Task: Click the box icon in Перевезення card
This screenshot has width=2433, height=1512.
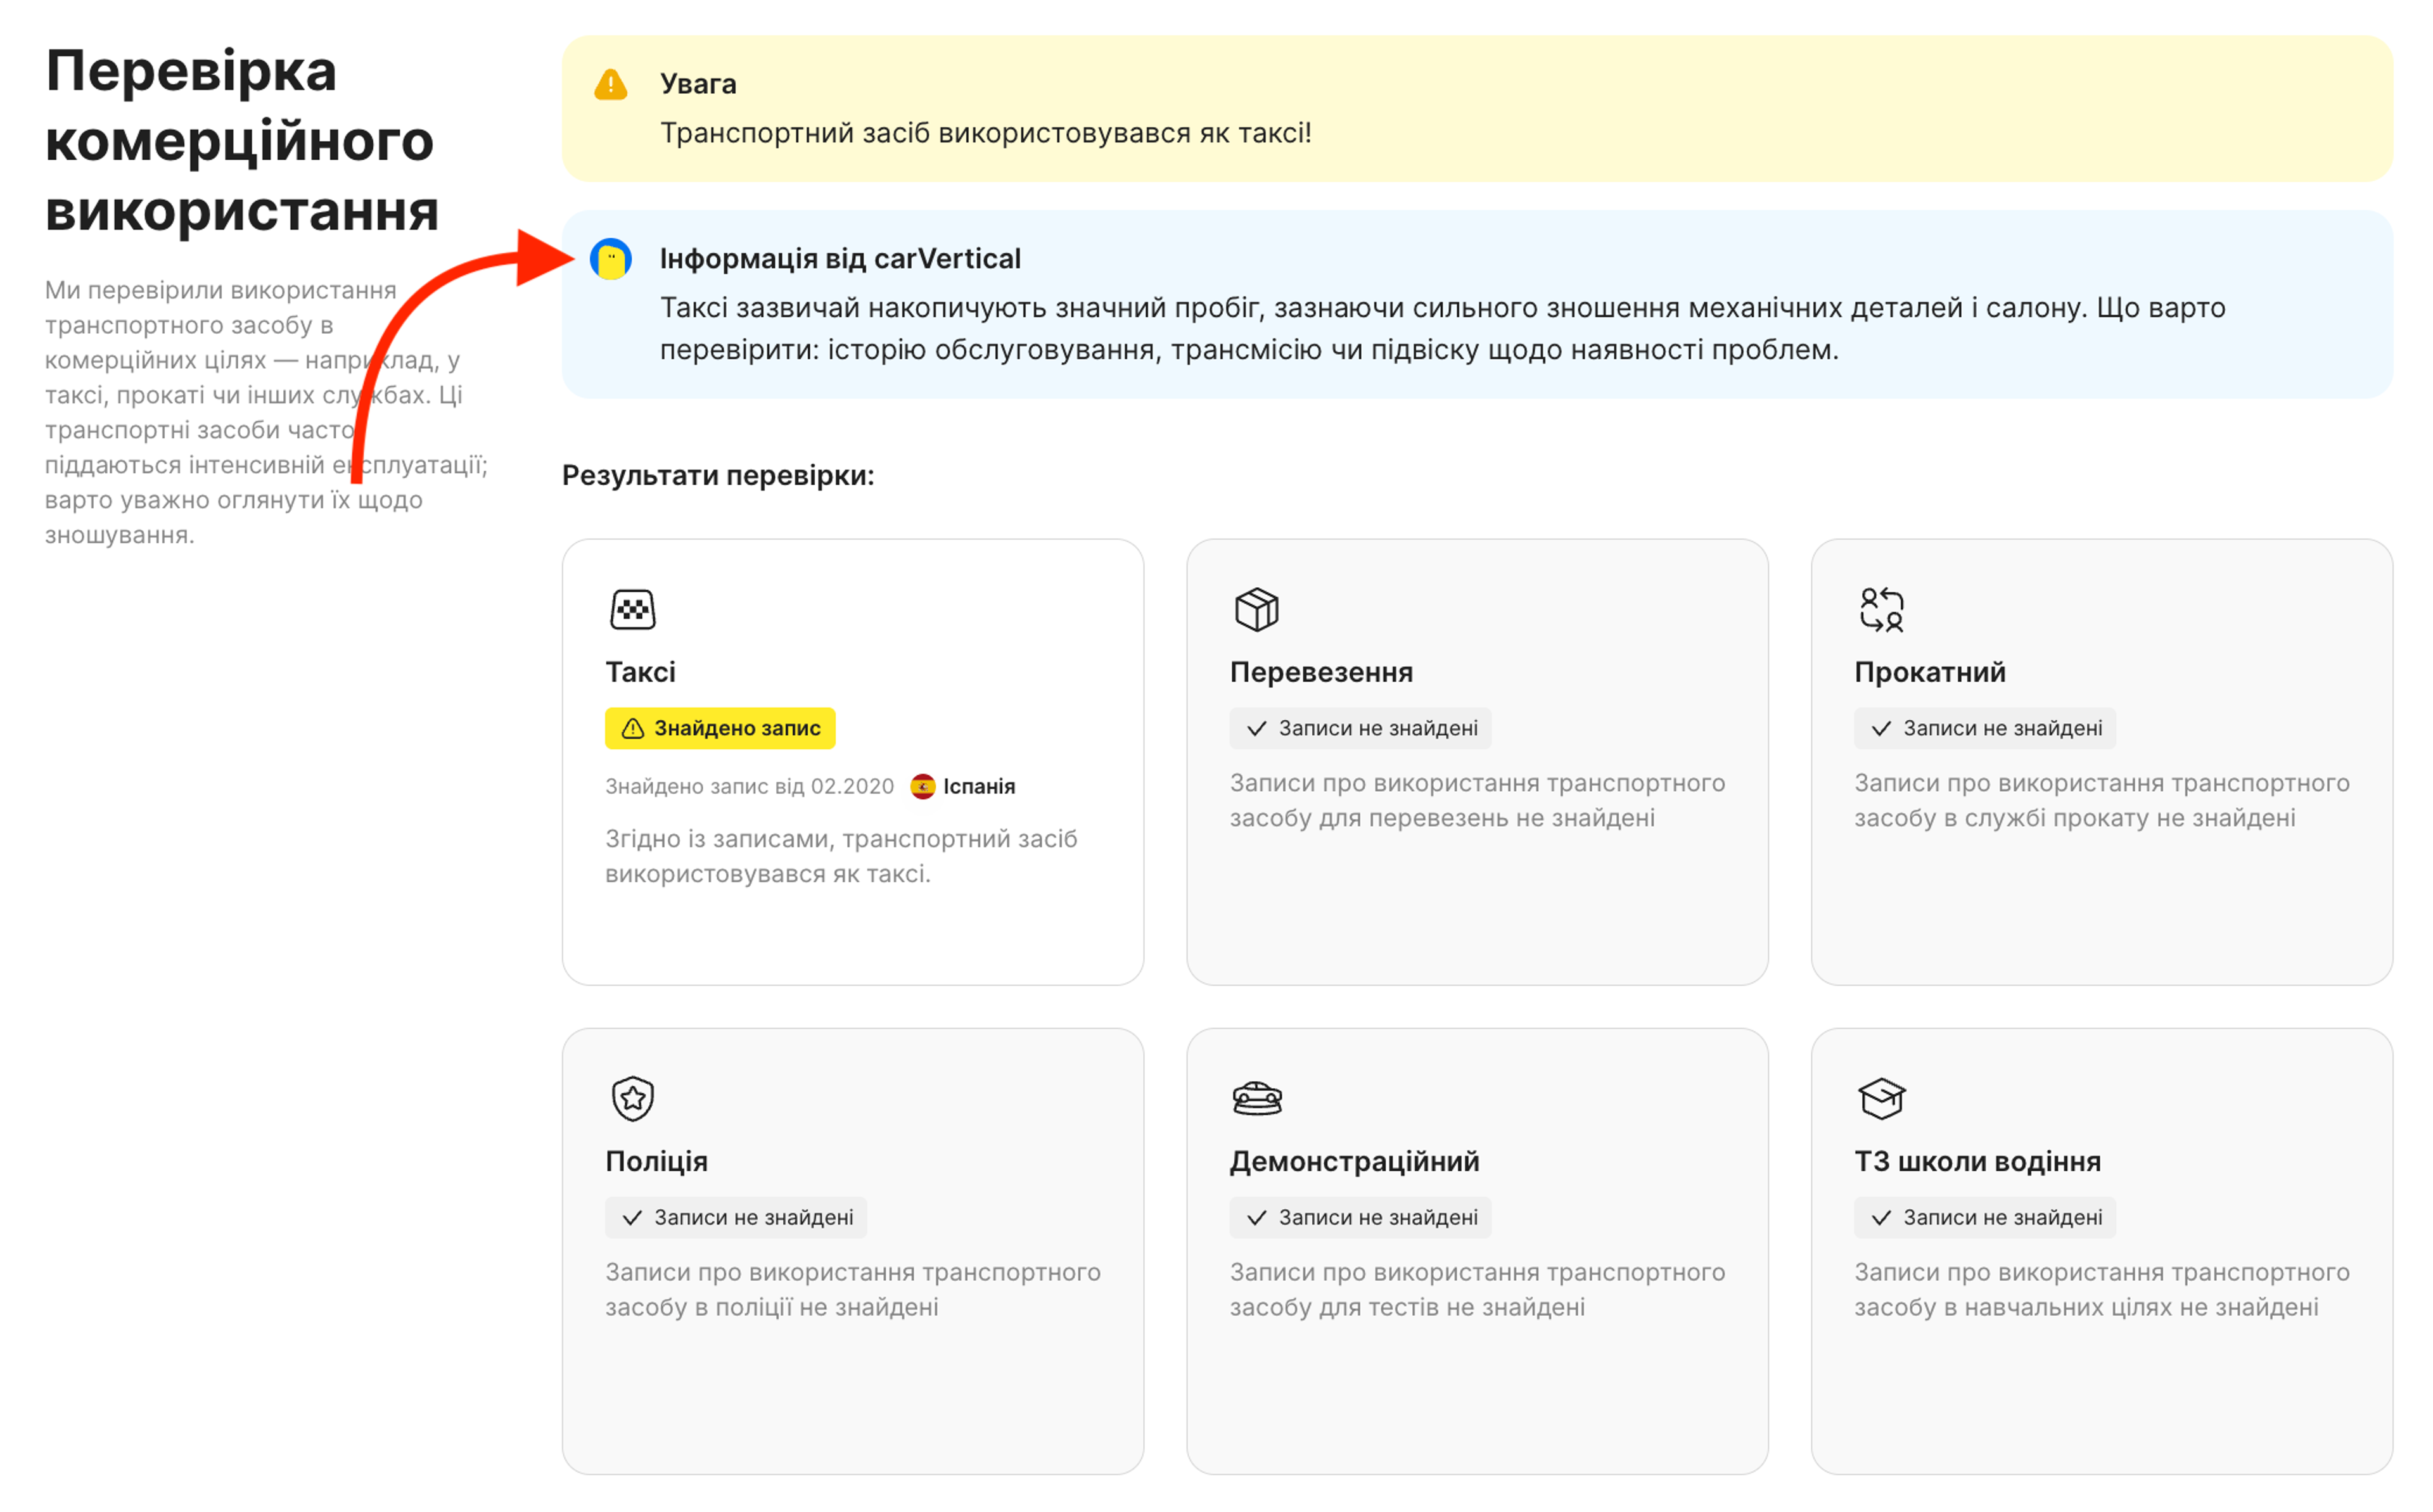Action: (1257, 609)
